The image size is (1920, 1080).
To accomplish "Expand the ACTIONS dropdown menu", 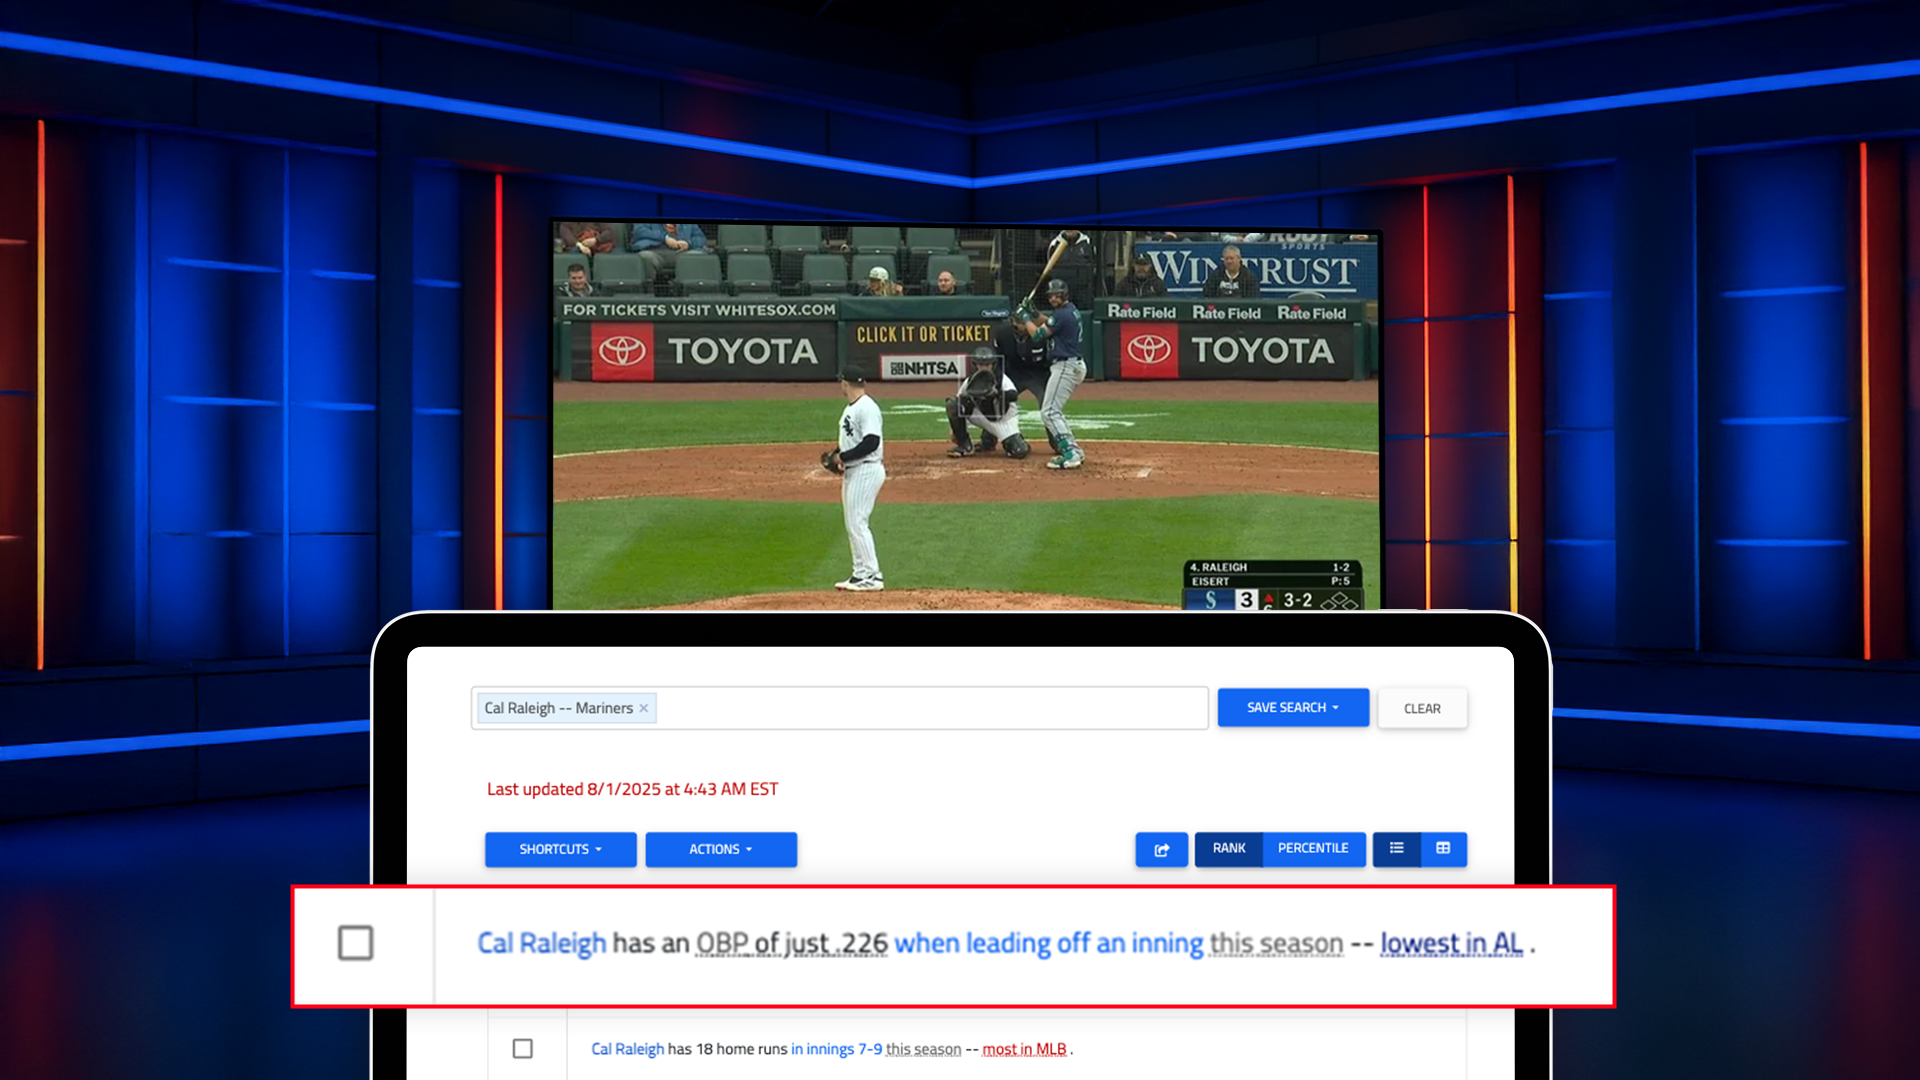I will [720, 849].
